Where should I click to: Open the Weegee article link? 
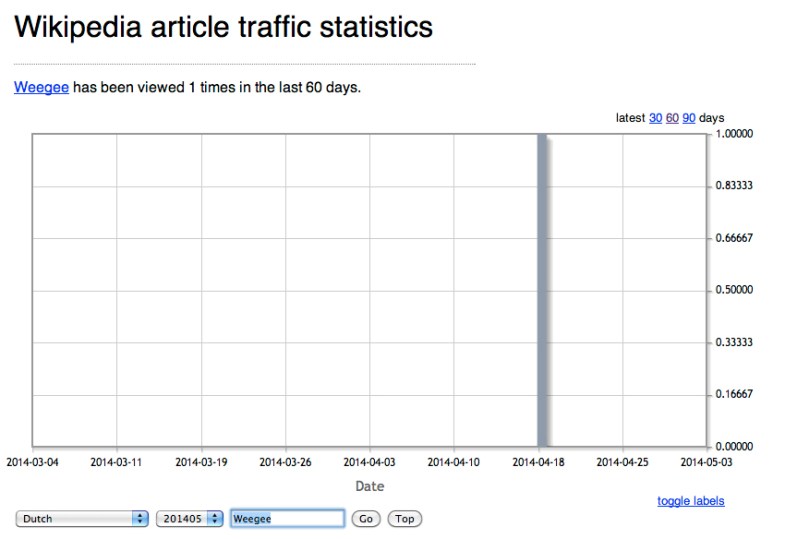pyautogui.click(x=41, y=87)
